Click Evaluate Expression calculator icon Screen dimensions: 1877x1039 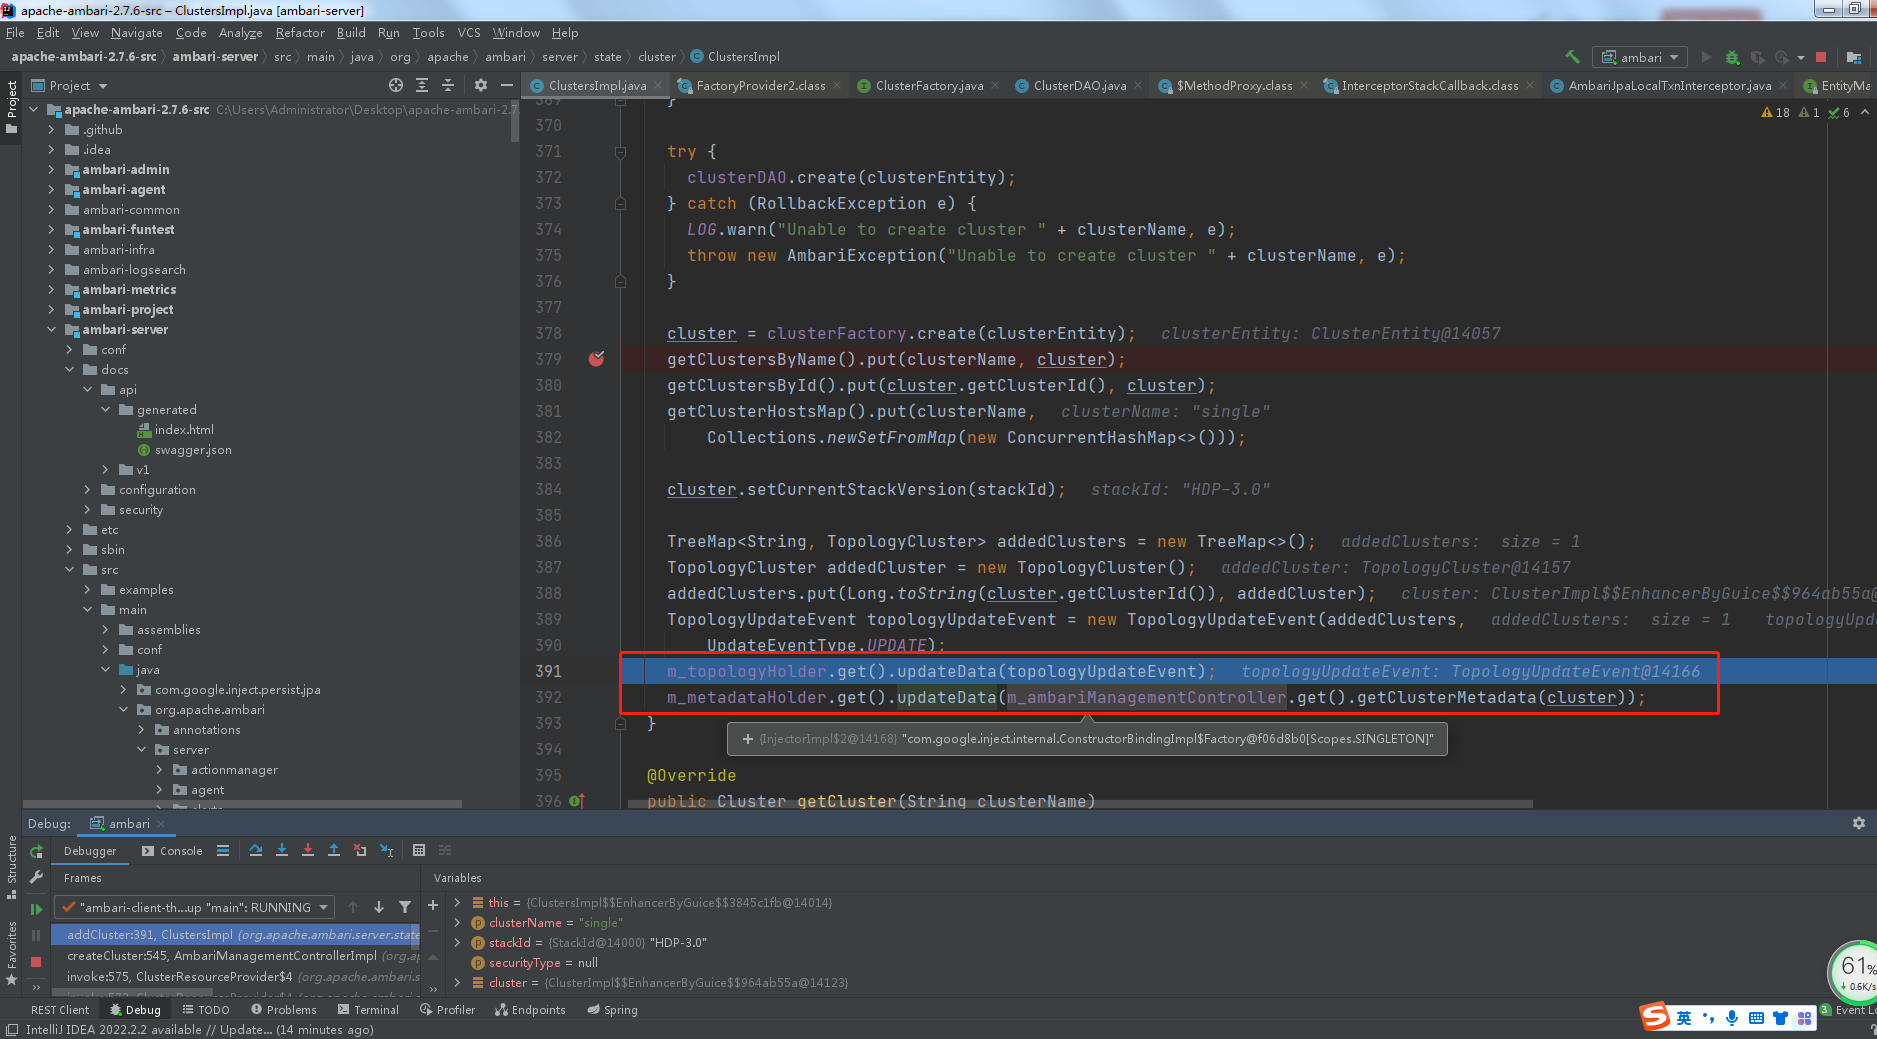tap(419, 850)
